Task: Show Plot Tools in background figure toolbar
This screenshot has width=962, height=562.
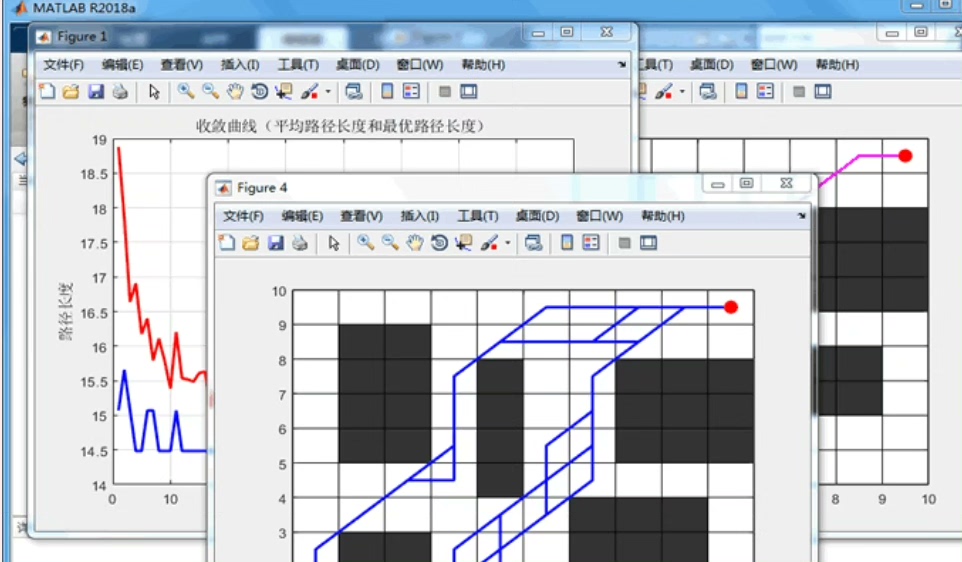Action: tap(823, 91)
